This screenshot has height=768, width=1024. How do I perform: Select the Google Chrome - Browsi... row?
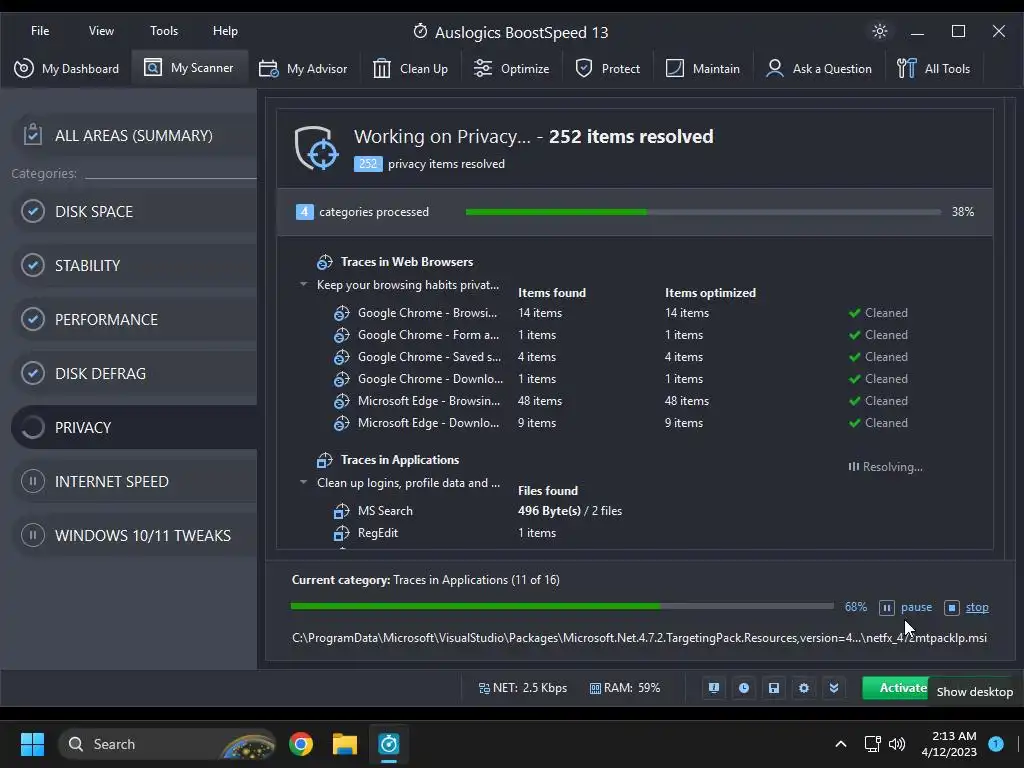point(619,313)
